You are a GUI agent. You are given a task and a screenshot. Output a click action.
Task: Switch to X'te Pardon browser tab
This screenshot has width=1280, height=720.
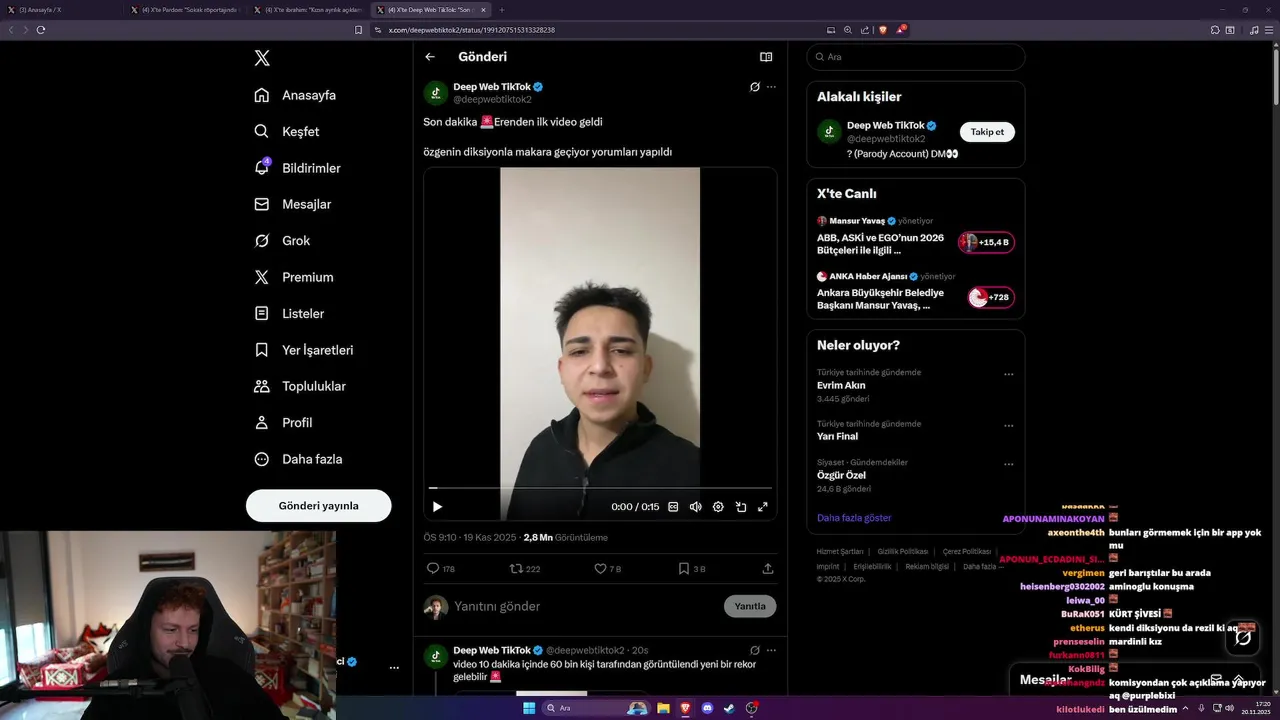pyautogui.click(x=186, y=10)
